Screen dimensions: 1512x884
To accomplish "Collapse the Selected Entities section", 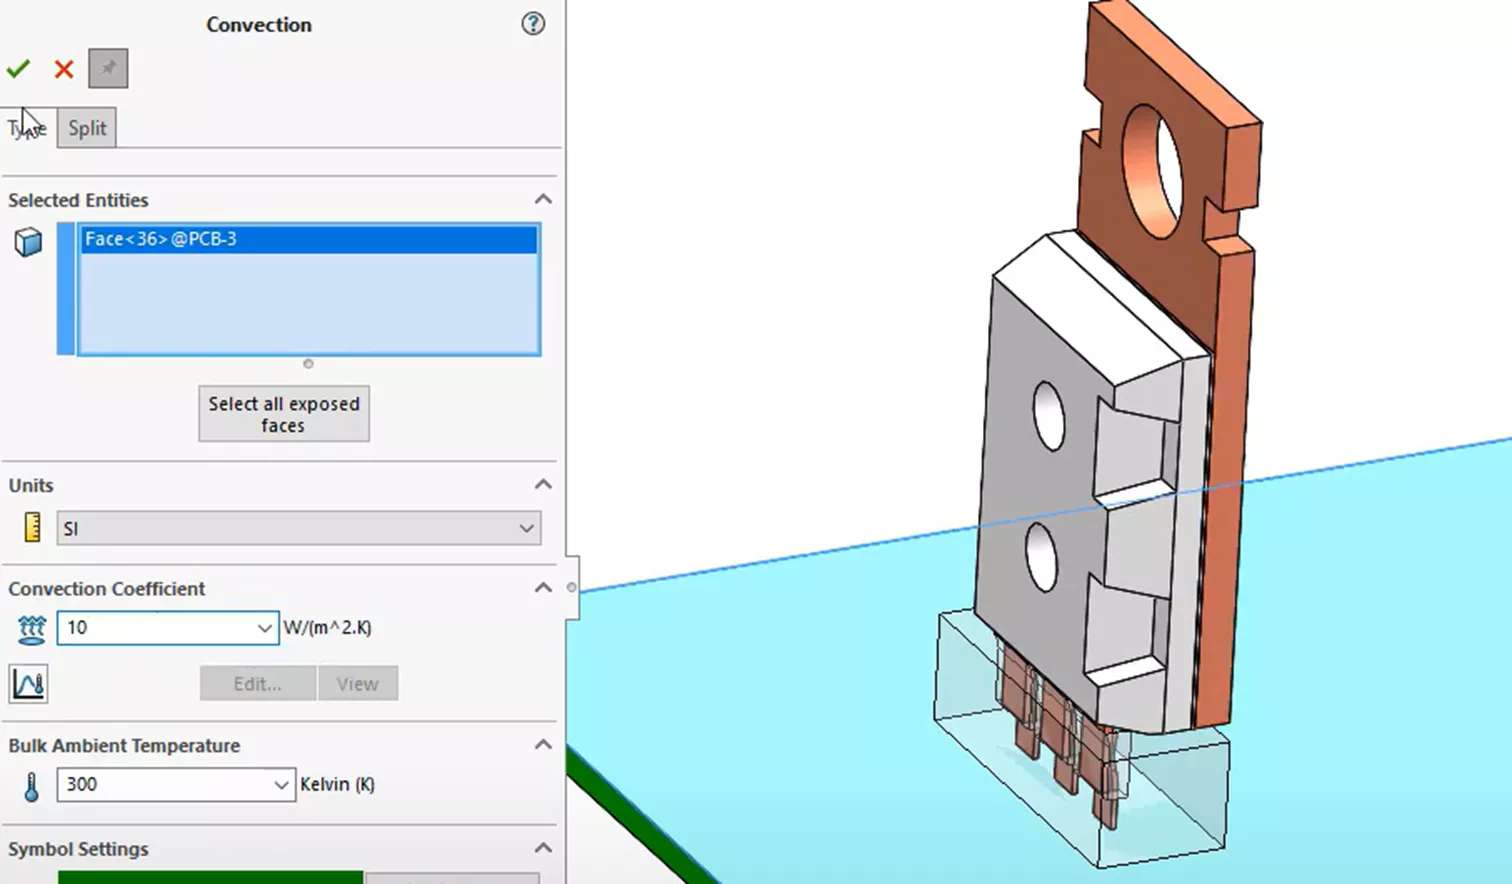I will pos(542,199).
